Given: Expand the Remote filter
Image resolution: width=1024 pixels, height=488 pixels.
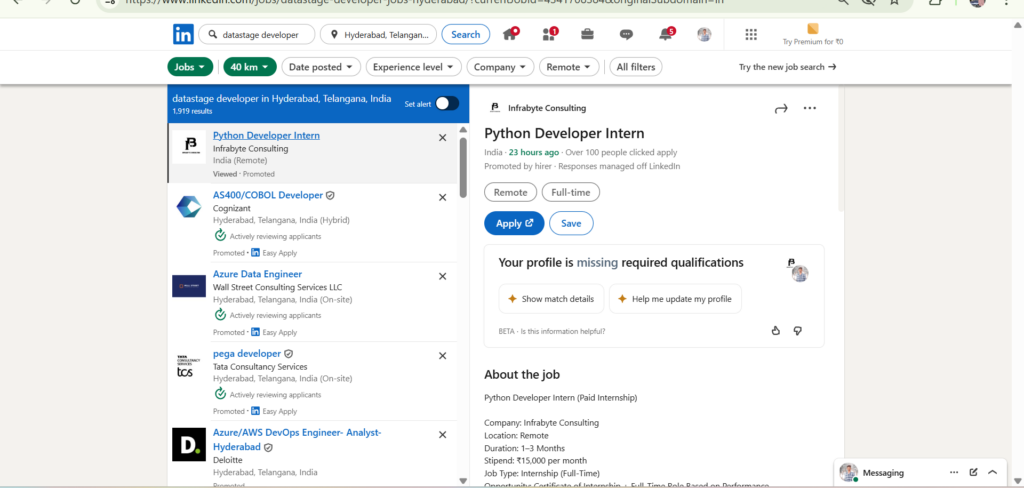Looking at the screenshot, I should [x=569, y=67].
